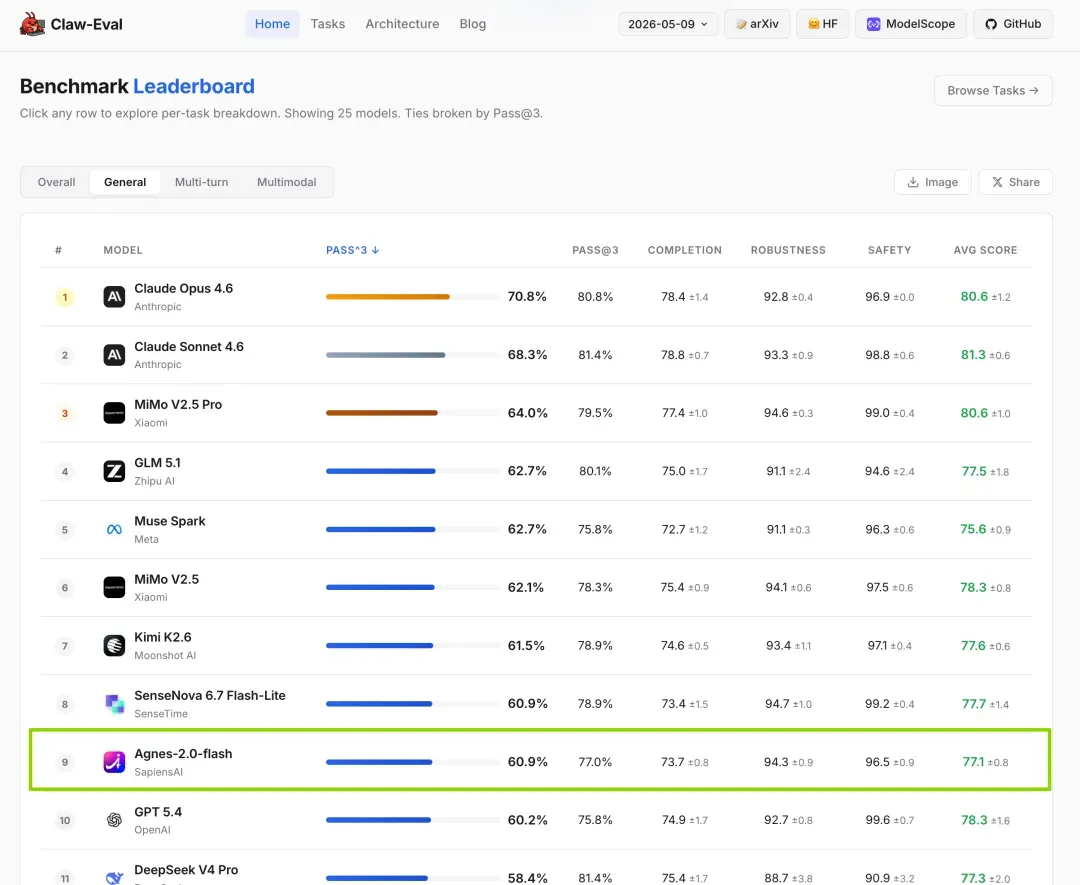Viewport: 1080px width, 885px height.
Task: Click the Moonshot AI icon for Kimi K2.6
Action: 114,646
